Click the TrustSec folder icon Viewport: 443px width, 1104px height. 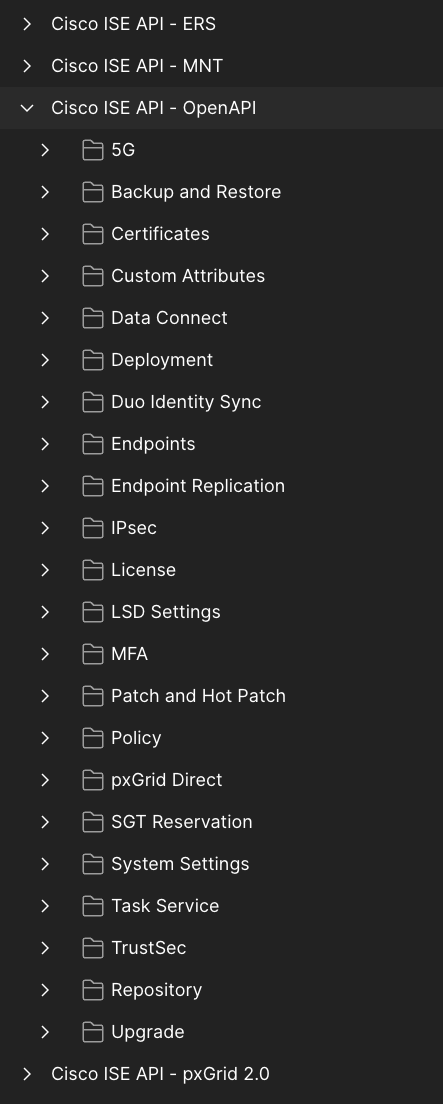(x=93, y=948)
